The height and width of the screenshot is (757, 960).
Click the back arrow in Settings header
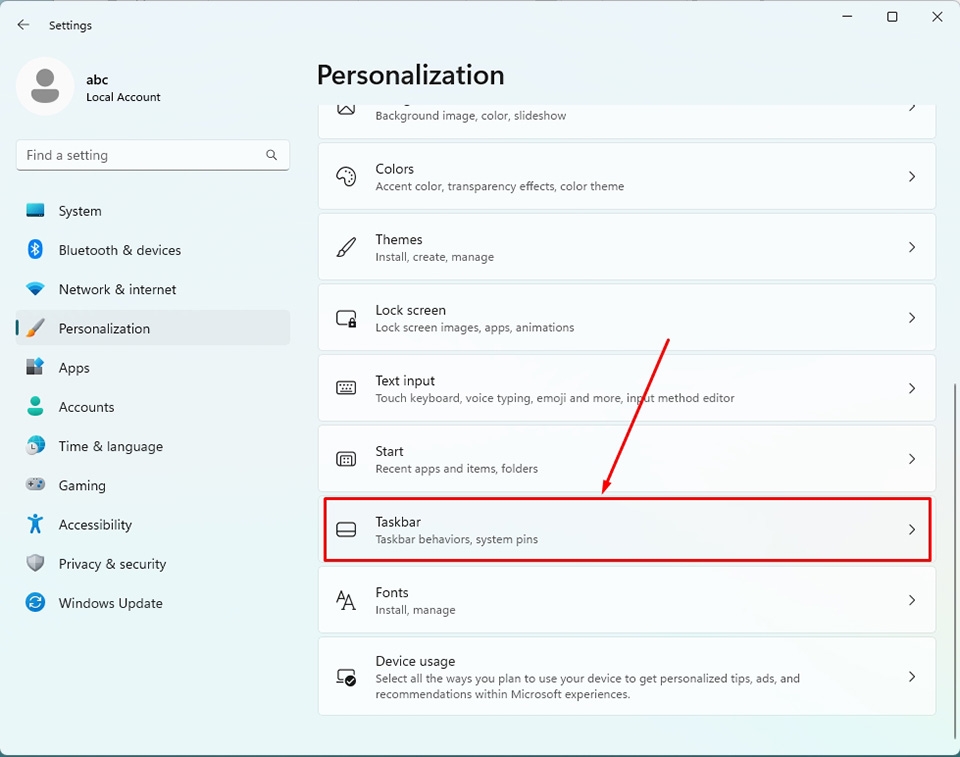[x=23, y=24]
